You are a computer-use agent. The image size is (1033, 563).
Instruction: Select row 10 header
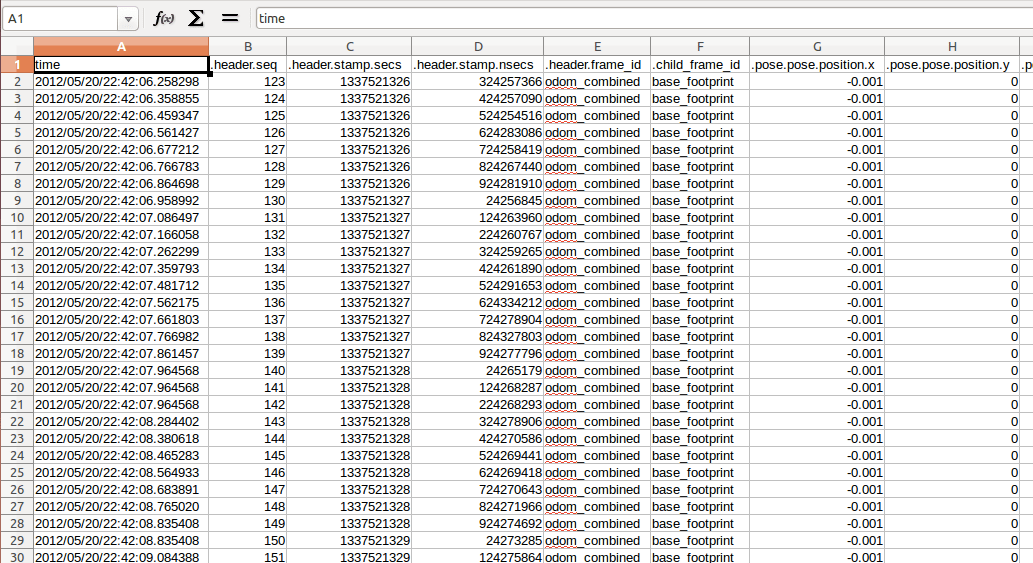(17, 217)
